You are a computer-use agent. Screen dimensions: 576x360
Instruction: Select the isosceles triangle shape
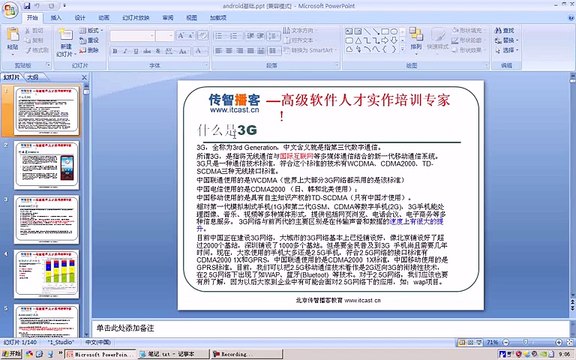click(358, 40)
